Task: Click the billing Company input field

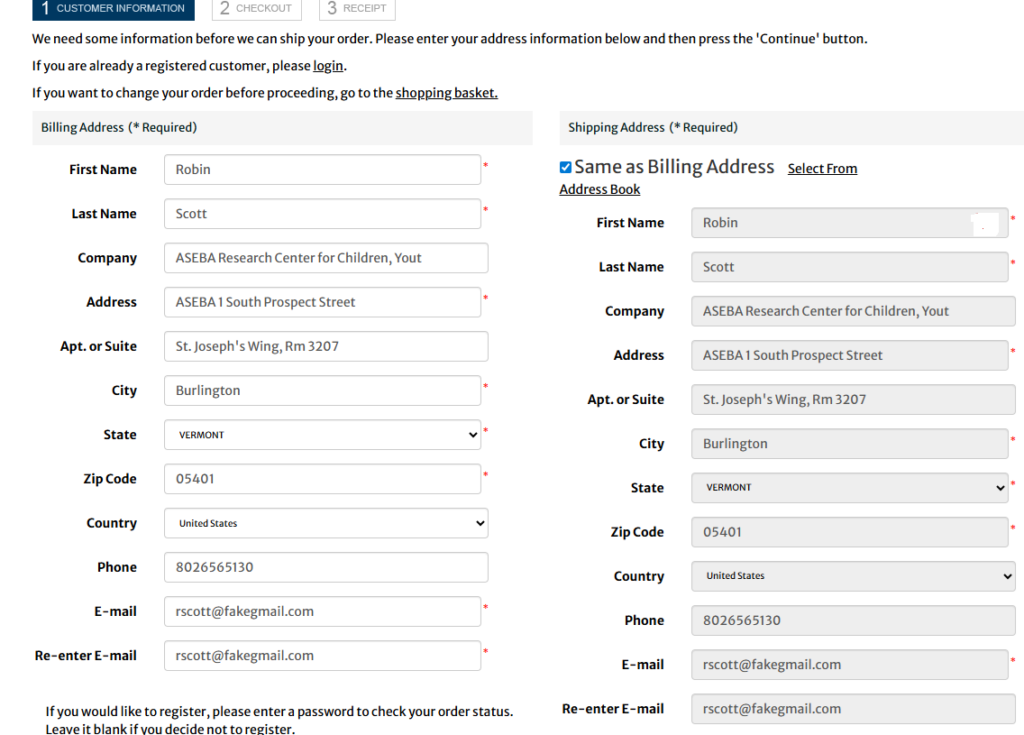Action: [325, 258]
